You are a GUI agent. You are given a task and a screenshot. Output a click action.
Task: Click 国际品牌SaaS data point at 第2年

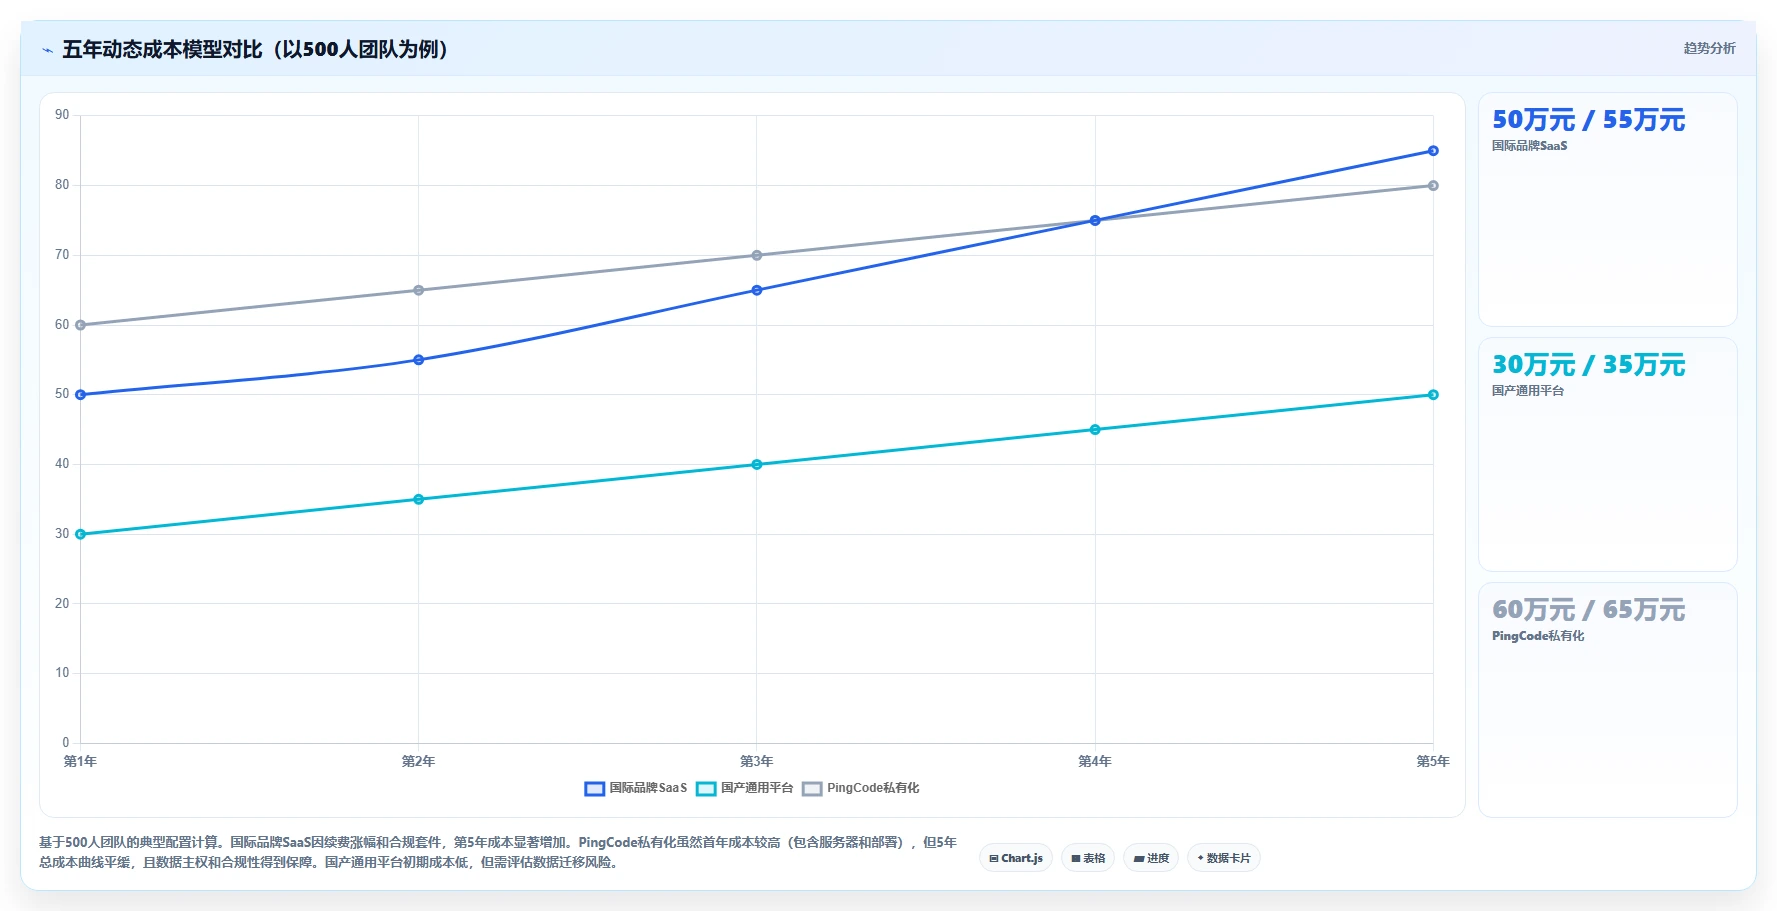click(419, 360)
